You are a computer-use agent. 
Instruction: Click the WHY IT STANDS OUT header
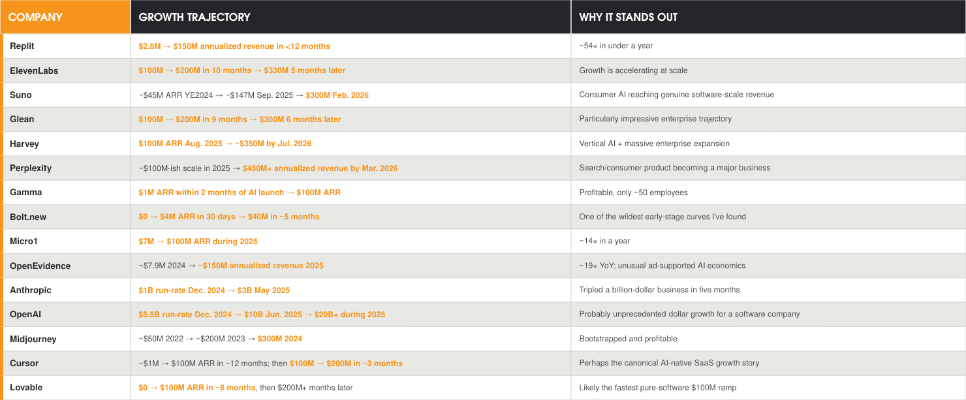click(x=768, y=17)
